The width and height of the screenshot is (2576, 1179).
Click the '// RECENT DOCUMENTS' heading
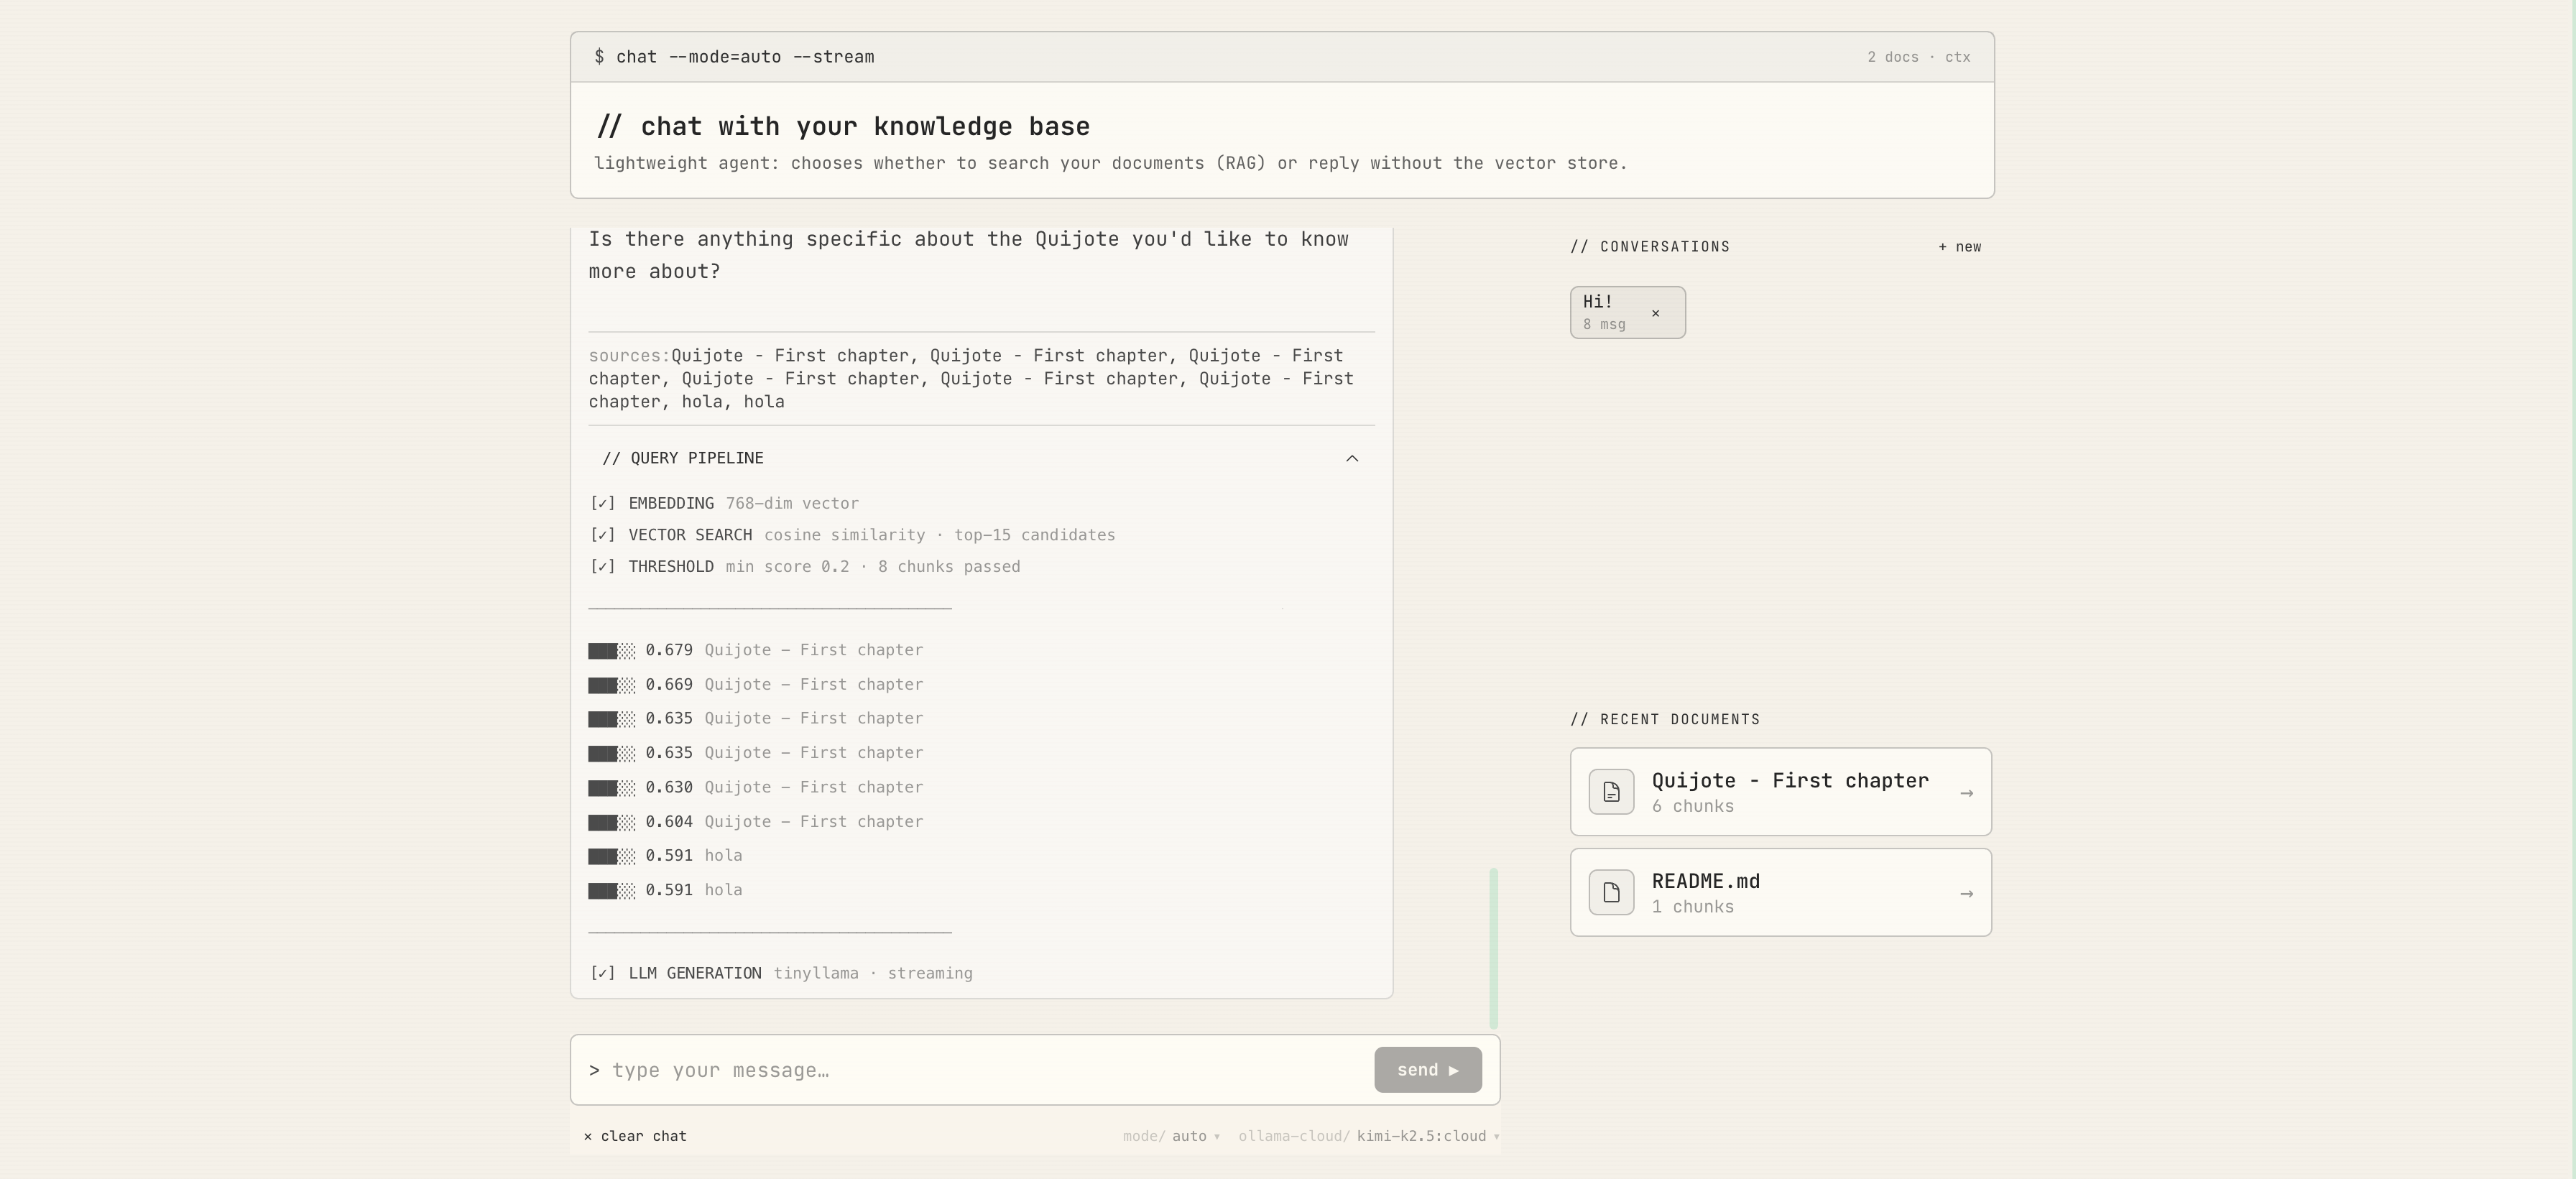[x=1665, y=720]
